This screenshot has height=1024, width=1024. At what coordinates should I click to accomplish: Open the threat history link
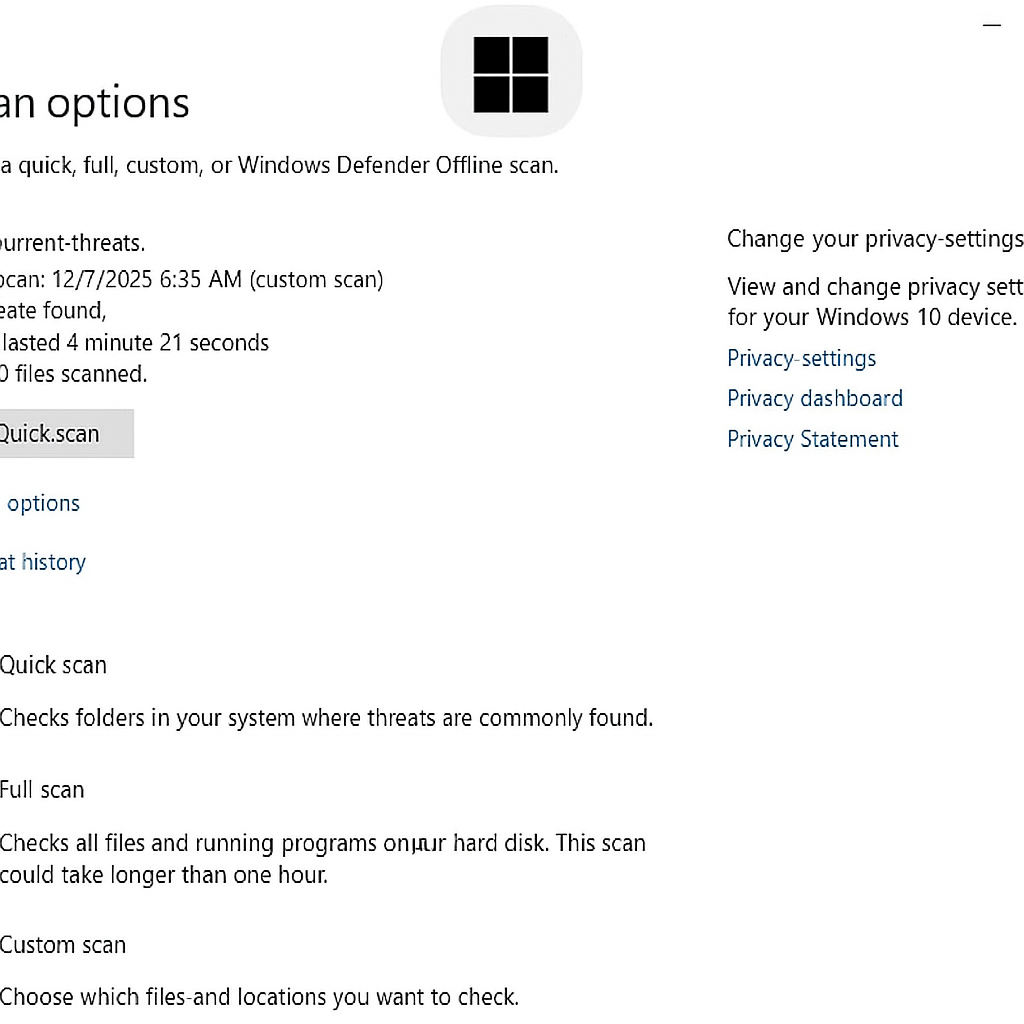[43, 562]
